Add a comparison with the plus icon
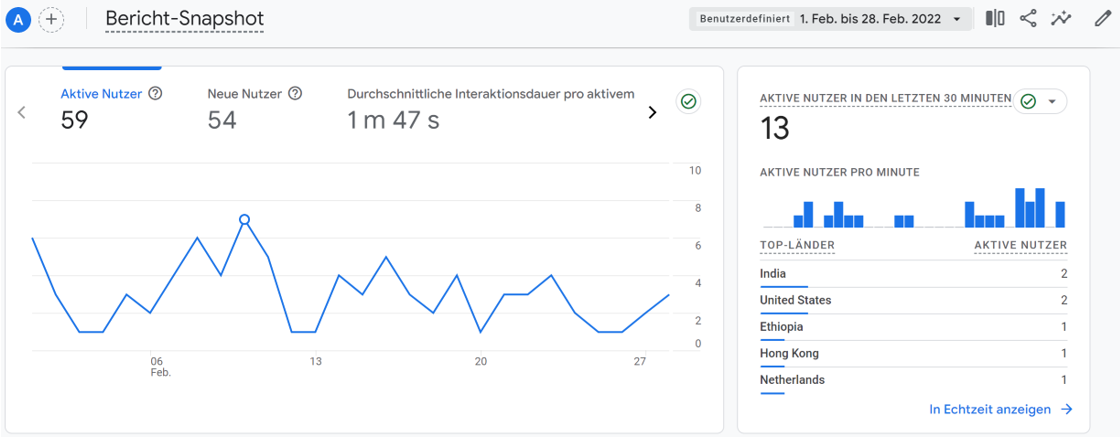The width and height of the screenshot is (1120, 437). [51, 19]
